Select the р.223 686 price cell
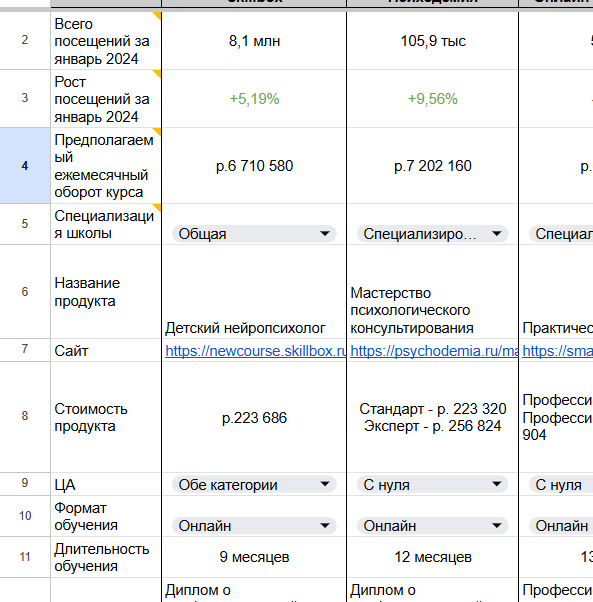 pyautogui.click(x=254, y=417)
